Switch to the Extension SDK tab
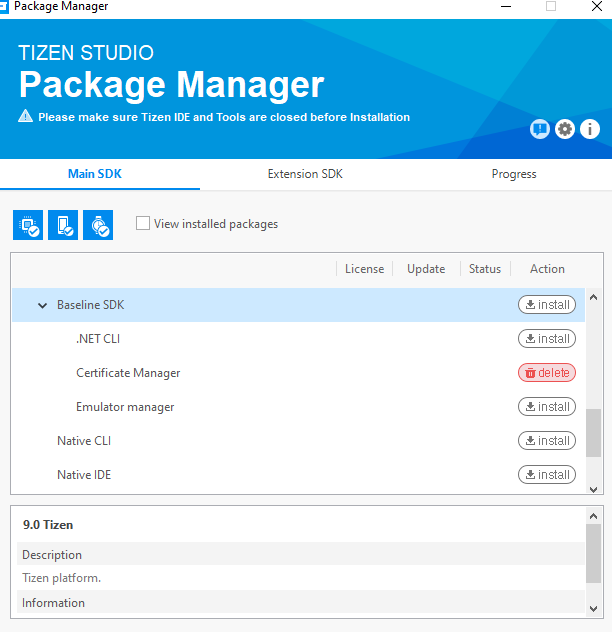This screenshot has width=612, height=632. click(305, 174)
